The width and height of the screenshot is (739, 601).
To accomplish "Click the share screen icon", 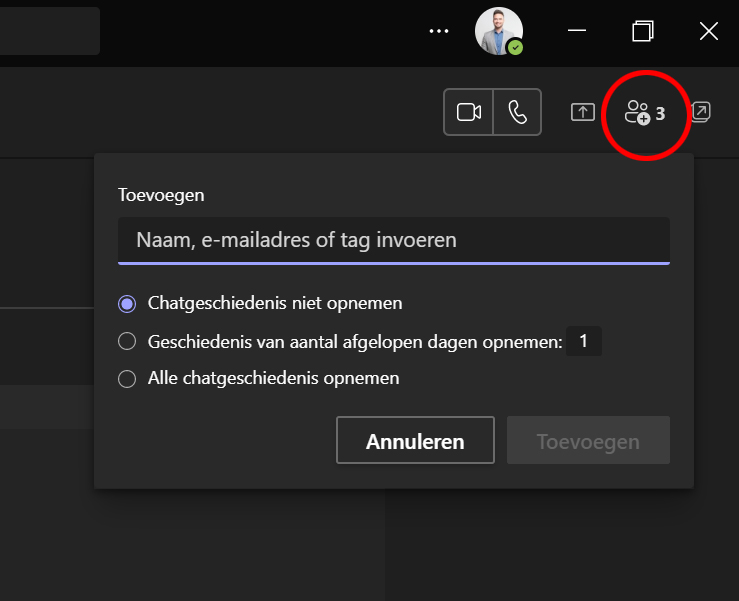I will pos(583,112).
